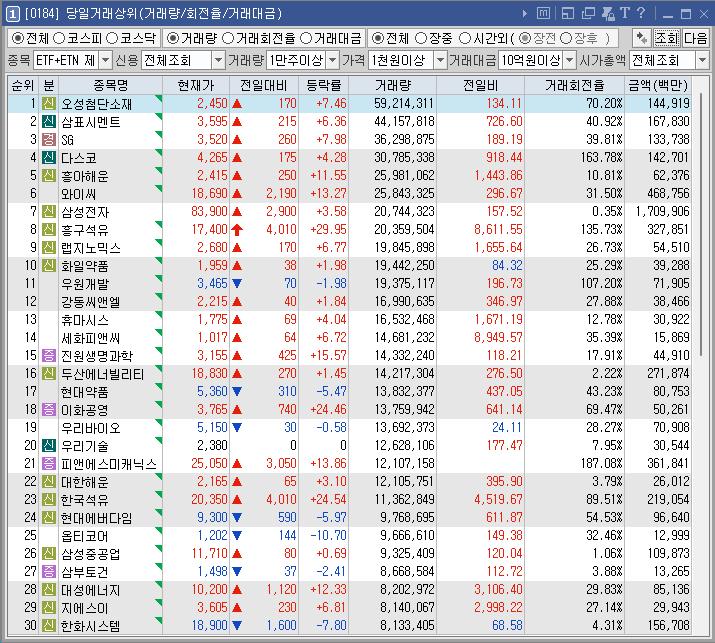Sort by the 전일비 column header
The image size is (715, 643).
(x=480, y=85)
